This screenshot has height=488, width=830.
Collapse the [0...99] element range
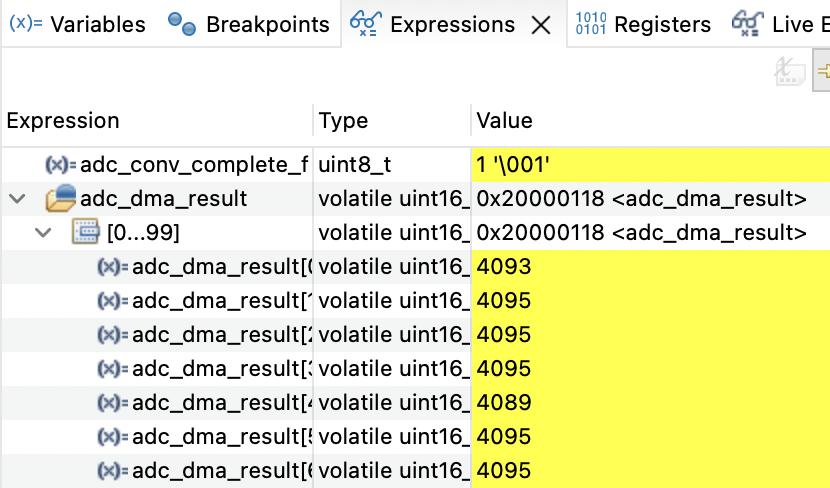coord(43,233)
